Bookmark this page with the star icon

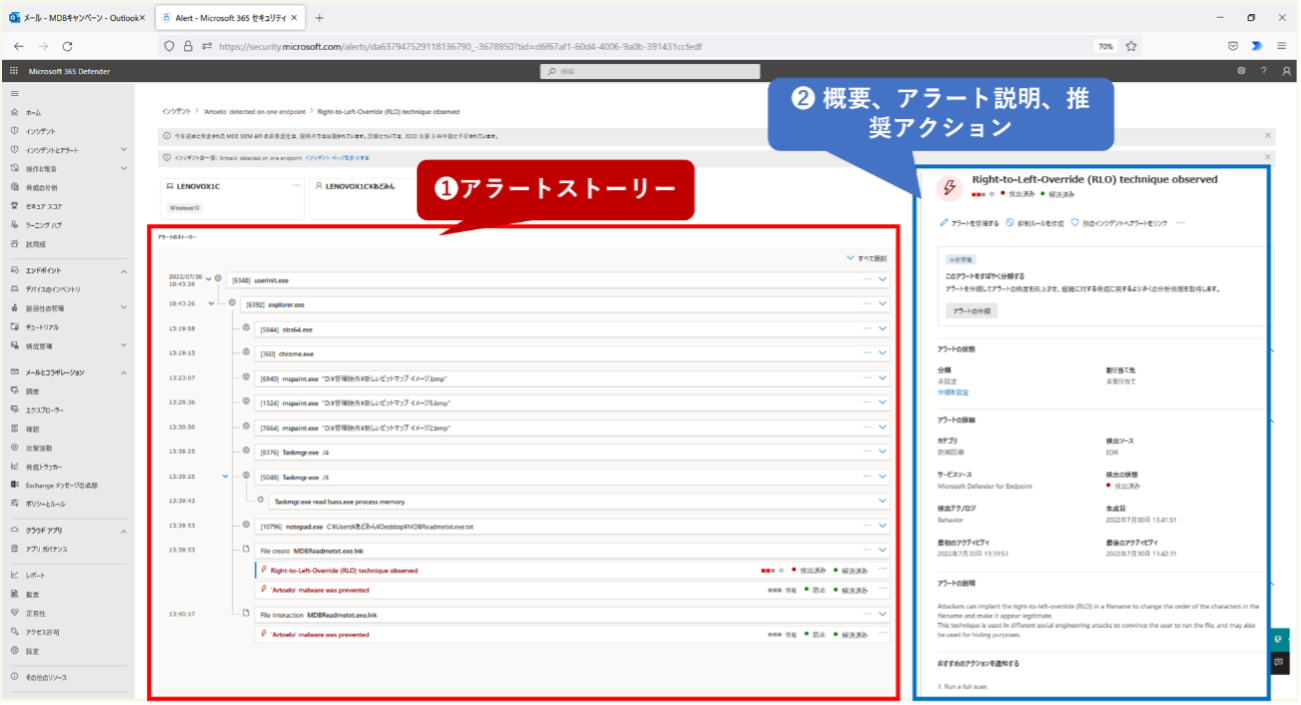1131,46
